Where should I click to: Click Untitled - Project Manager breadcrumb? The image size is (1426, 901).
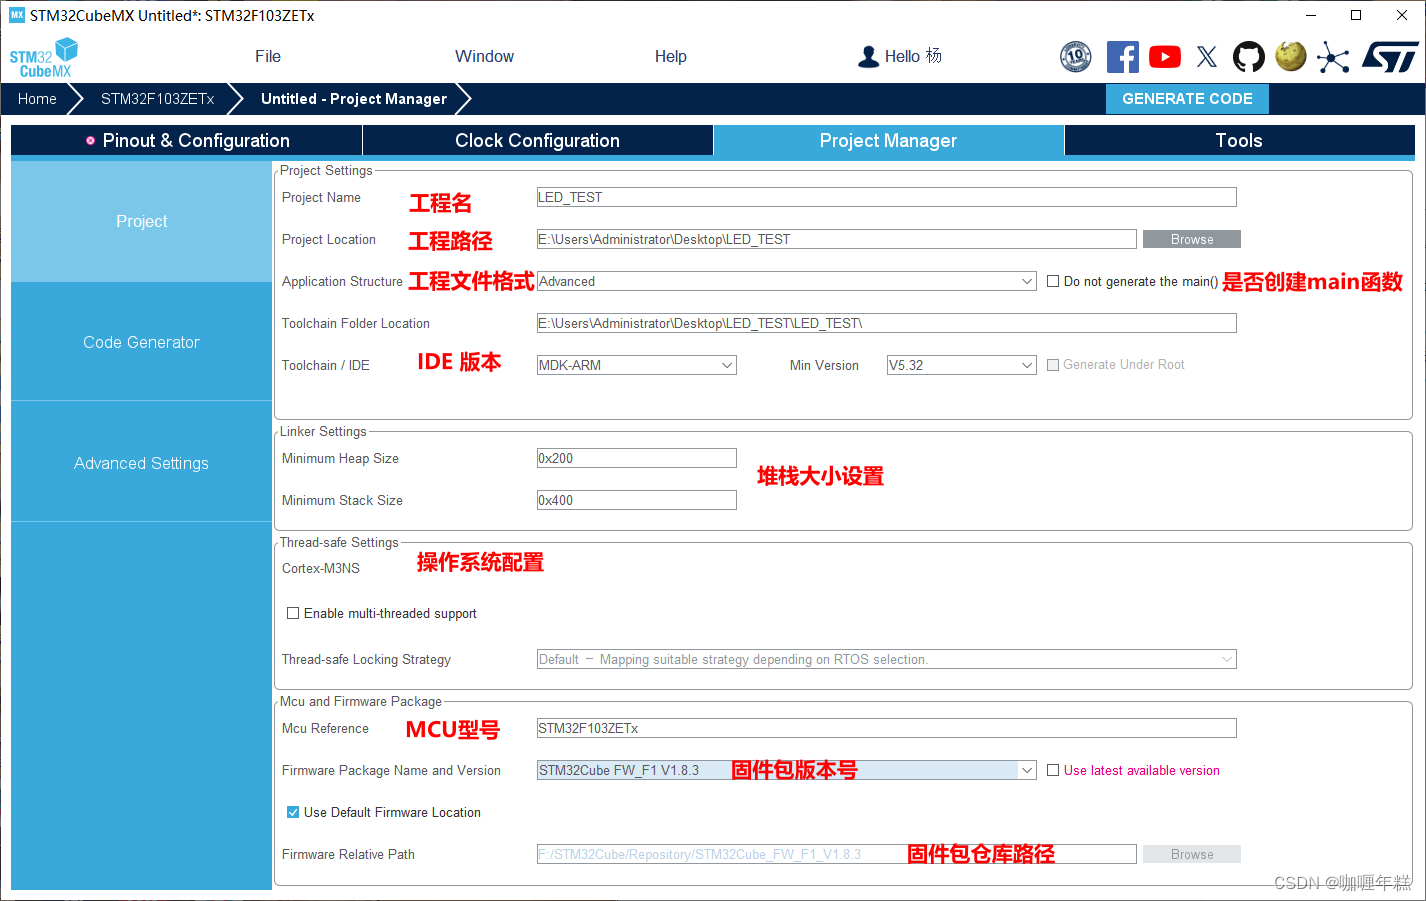pos(354,99)
